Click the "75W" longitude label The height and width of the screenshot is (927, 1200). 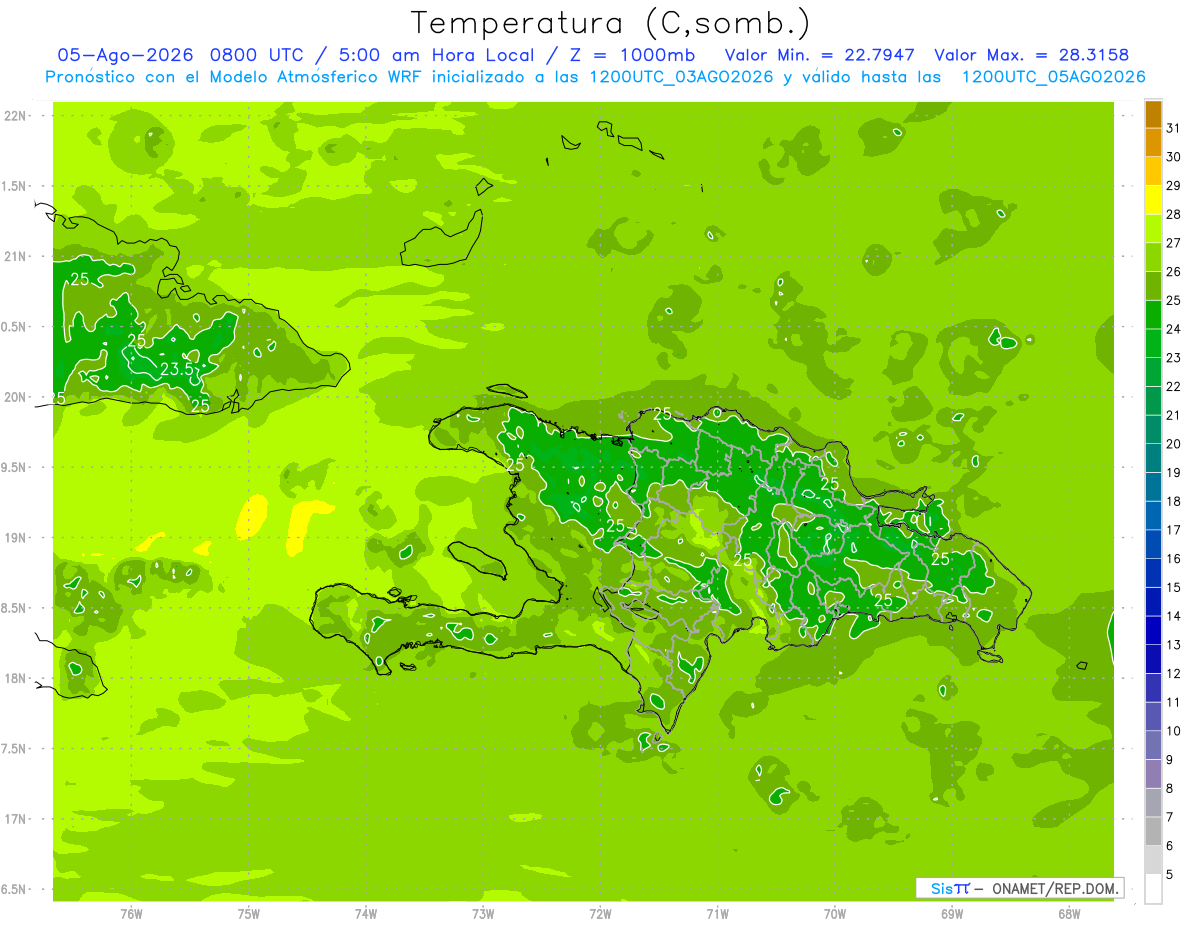pyautogui.click(x=249, y=915)
